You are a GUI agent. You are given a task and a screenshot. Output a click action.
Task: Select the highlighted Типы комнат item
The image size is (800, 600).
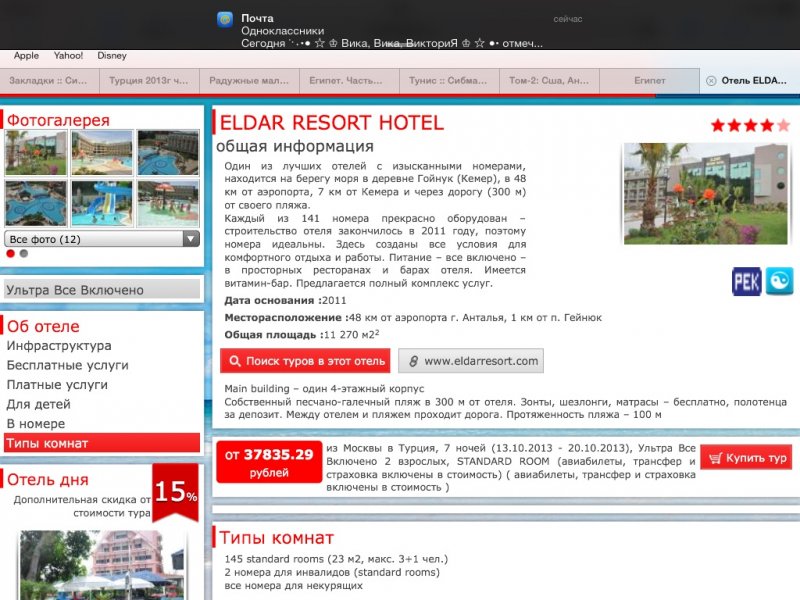click(102, 443)
